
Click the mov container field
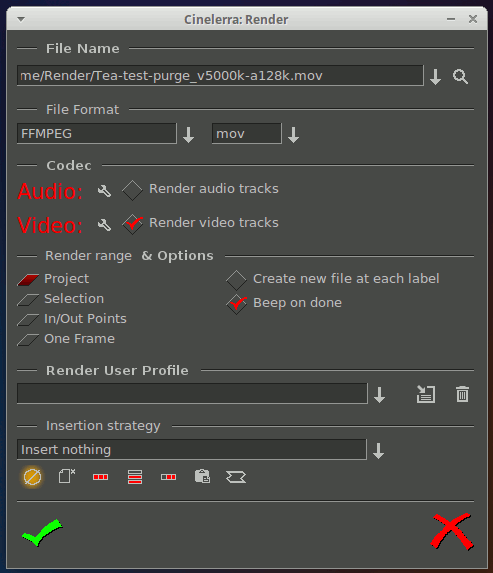point(247,133)
